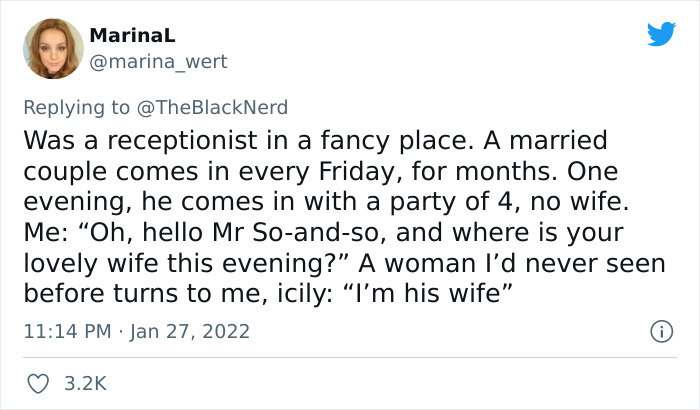
Task: Click the Twitter bird logo
Action: pos(661,35)
